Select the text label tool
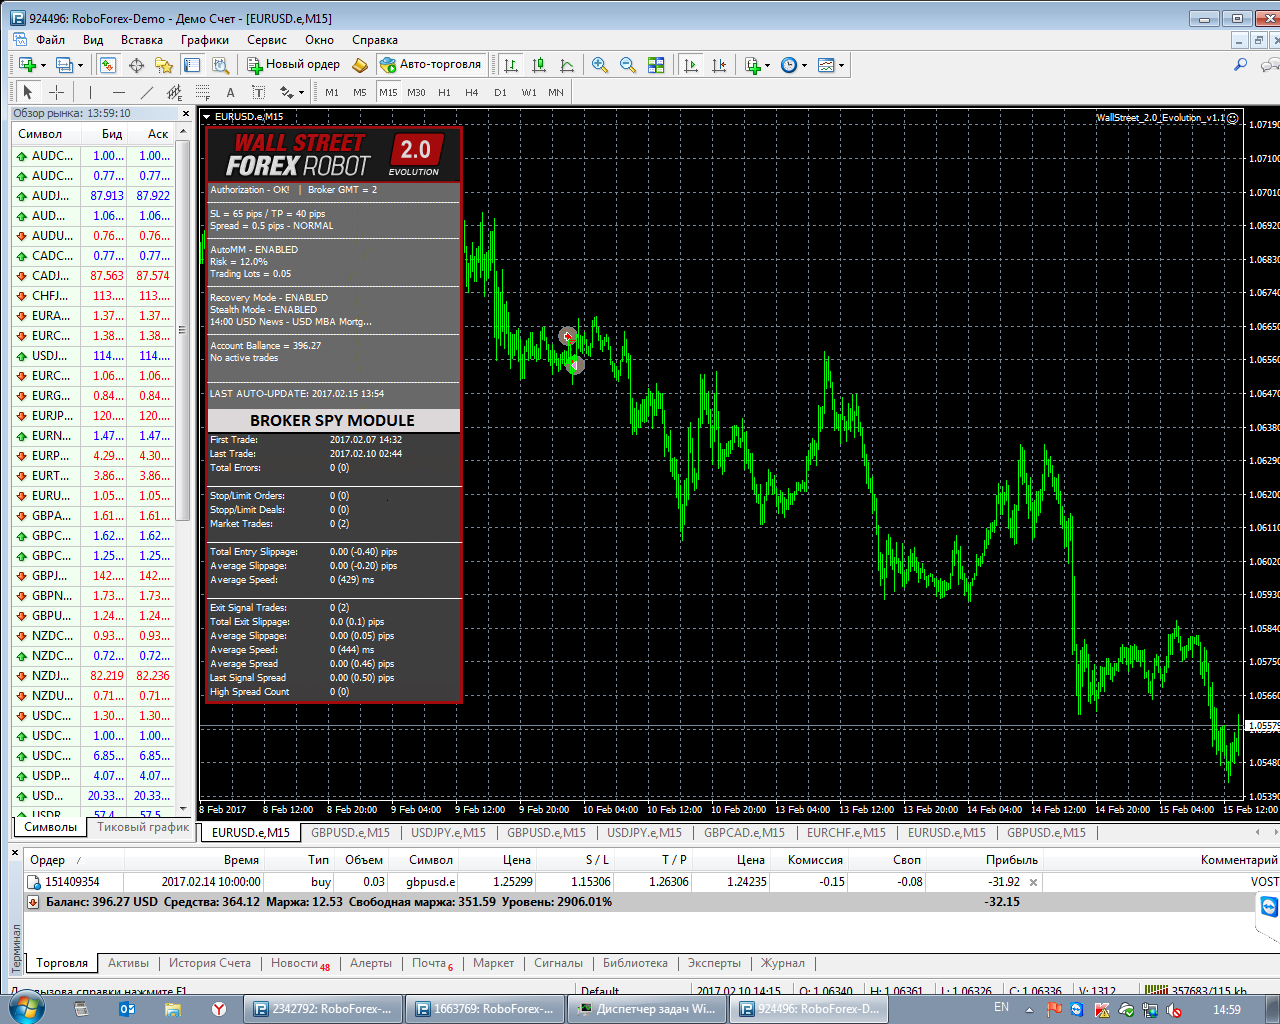Image resolution: width=1280 pixels, height=1024 pixels. pos(258,92)
